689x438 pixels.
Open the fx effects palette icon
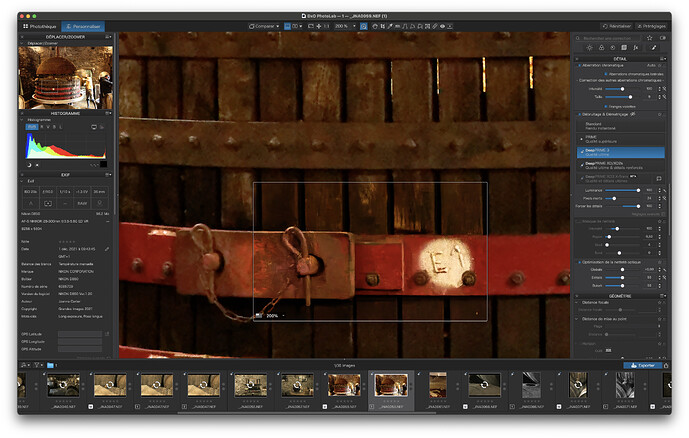[x=637, y=48]
